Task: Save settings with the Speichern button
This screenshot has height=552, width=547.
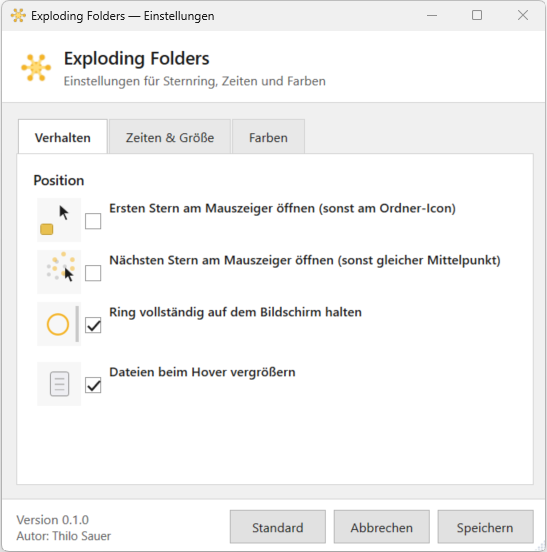Action: pos(485,527)
